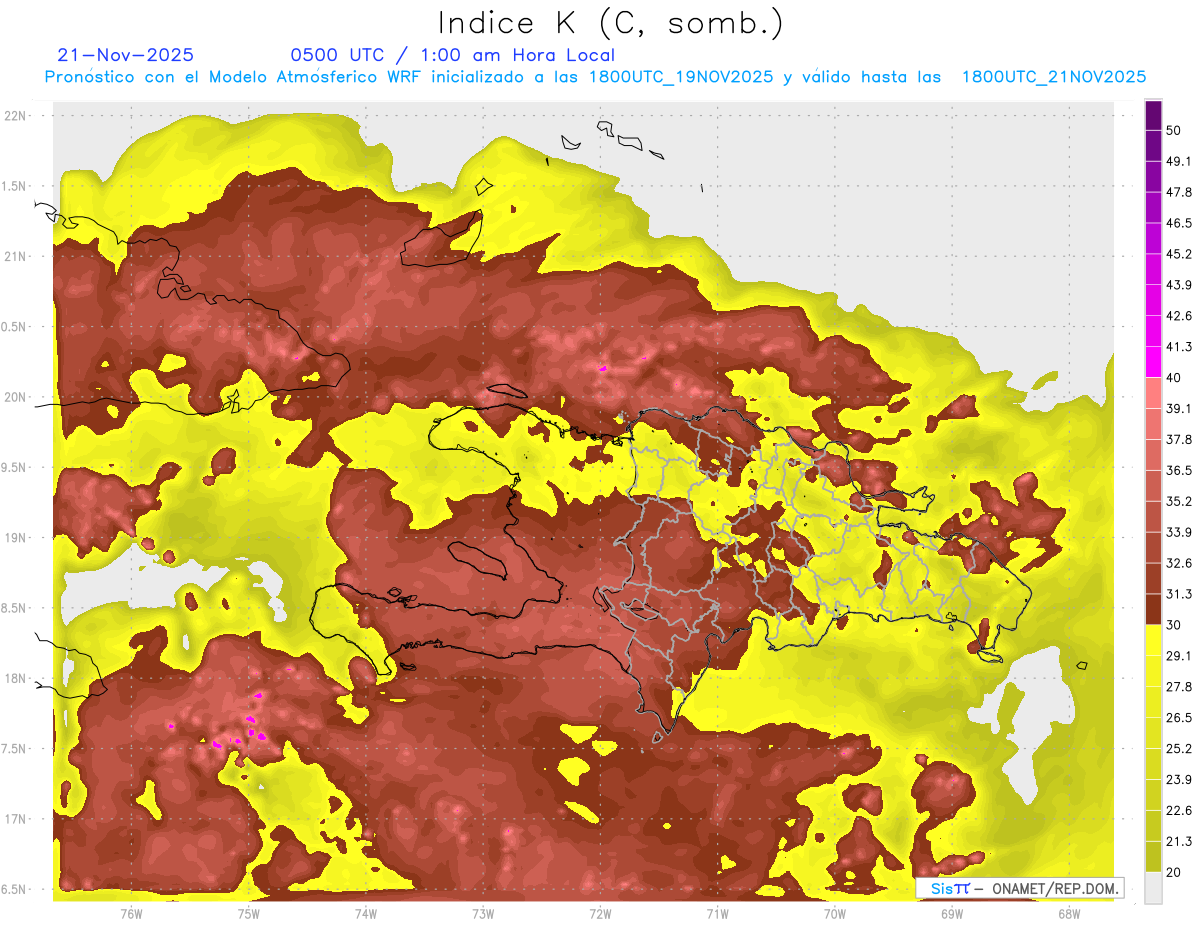
Task: Pick the salmon swatch between 39.1 and 40
Action: click(1153, 393)
